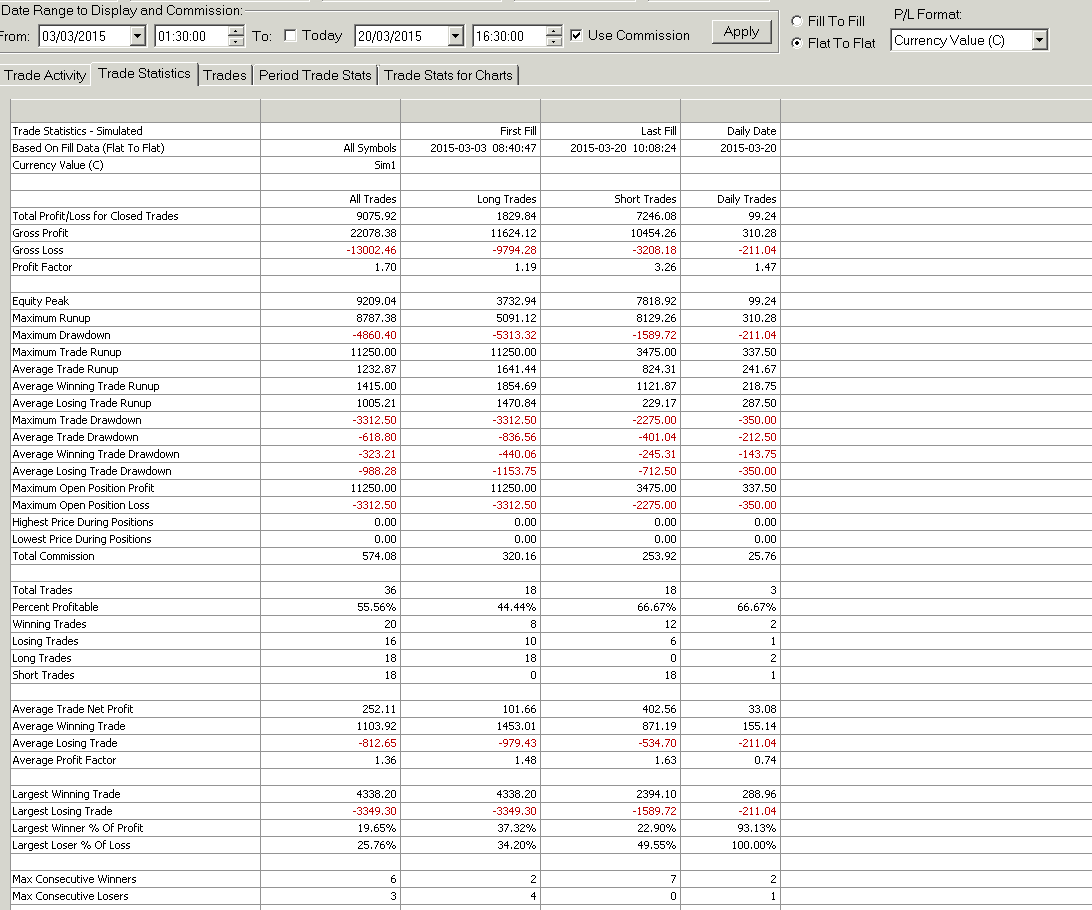The height and width of the screenshot is (910, 1092).
Task: Select the Max Consecutive Losers row label
Action: click(70, 896)
